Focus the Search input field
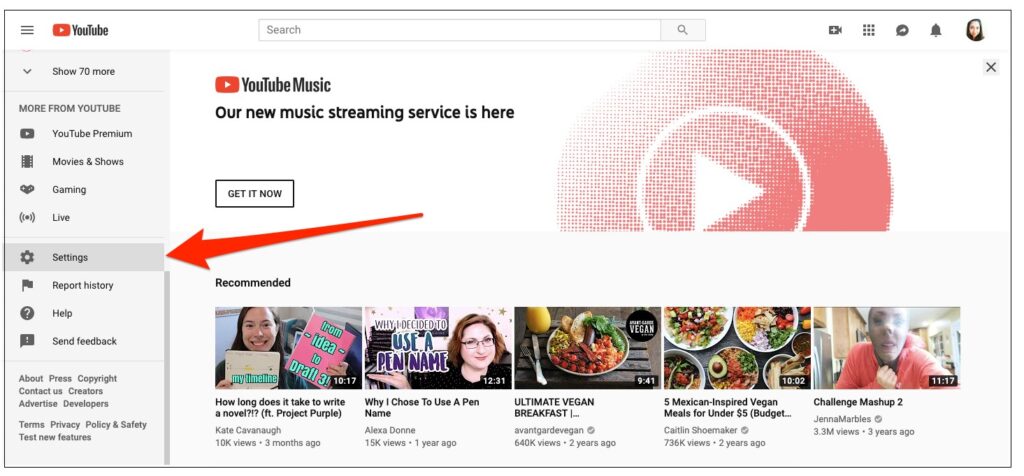Image resolution: width=1024 pixels, height=476 pixels. (x=460, y=30)
